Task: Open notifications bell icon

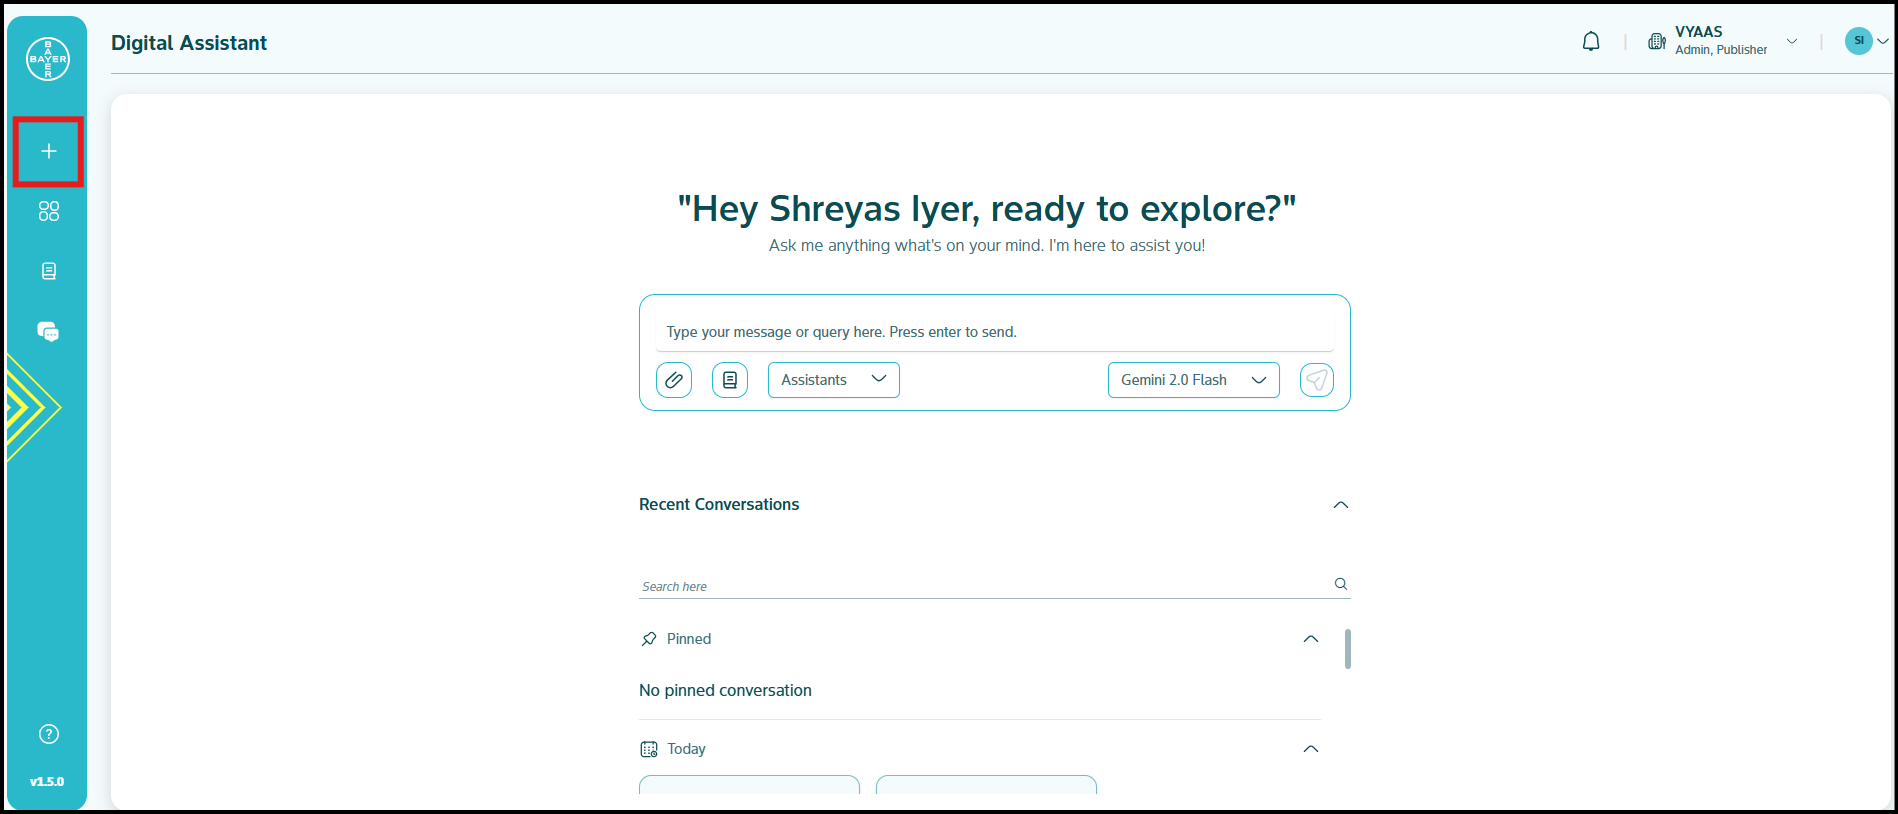Action: (1591, 42)
